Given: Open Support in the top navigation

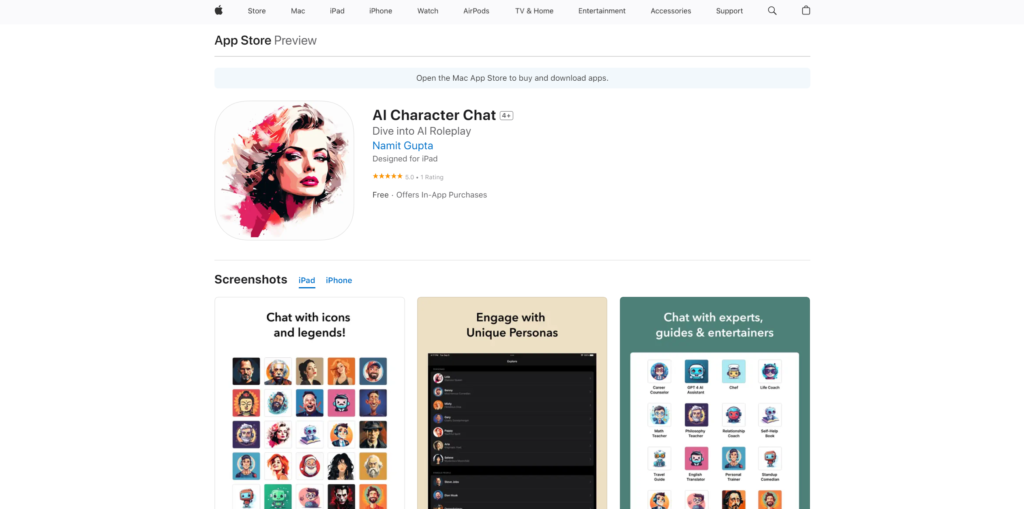Looking at the screenshot, I should [x=729, y=11].
